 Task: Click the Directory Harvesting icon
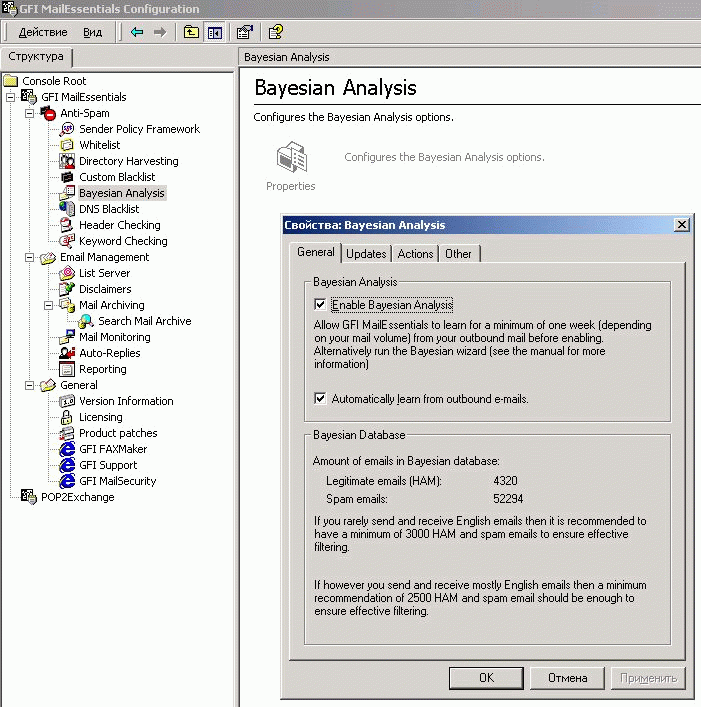coord(67,161)
